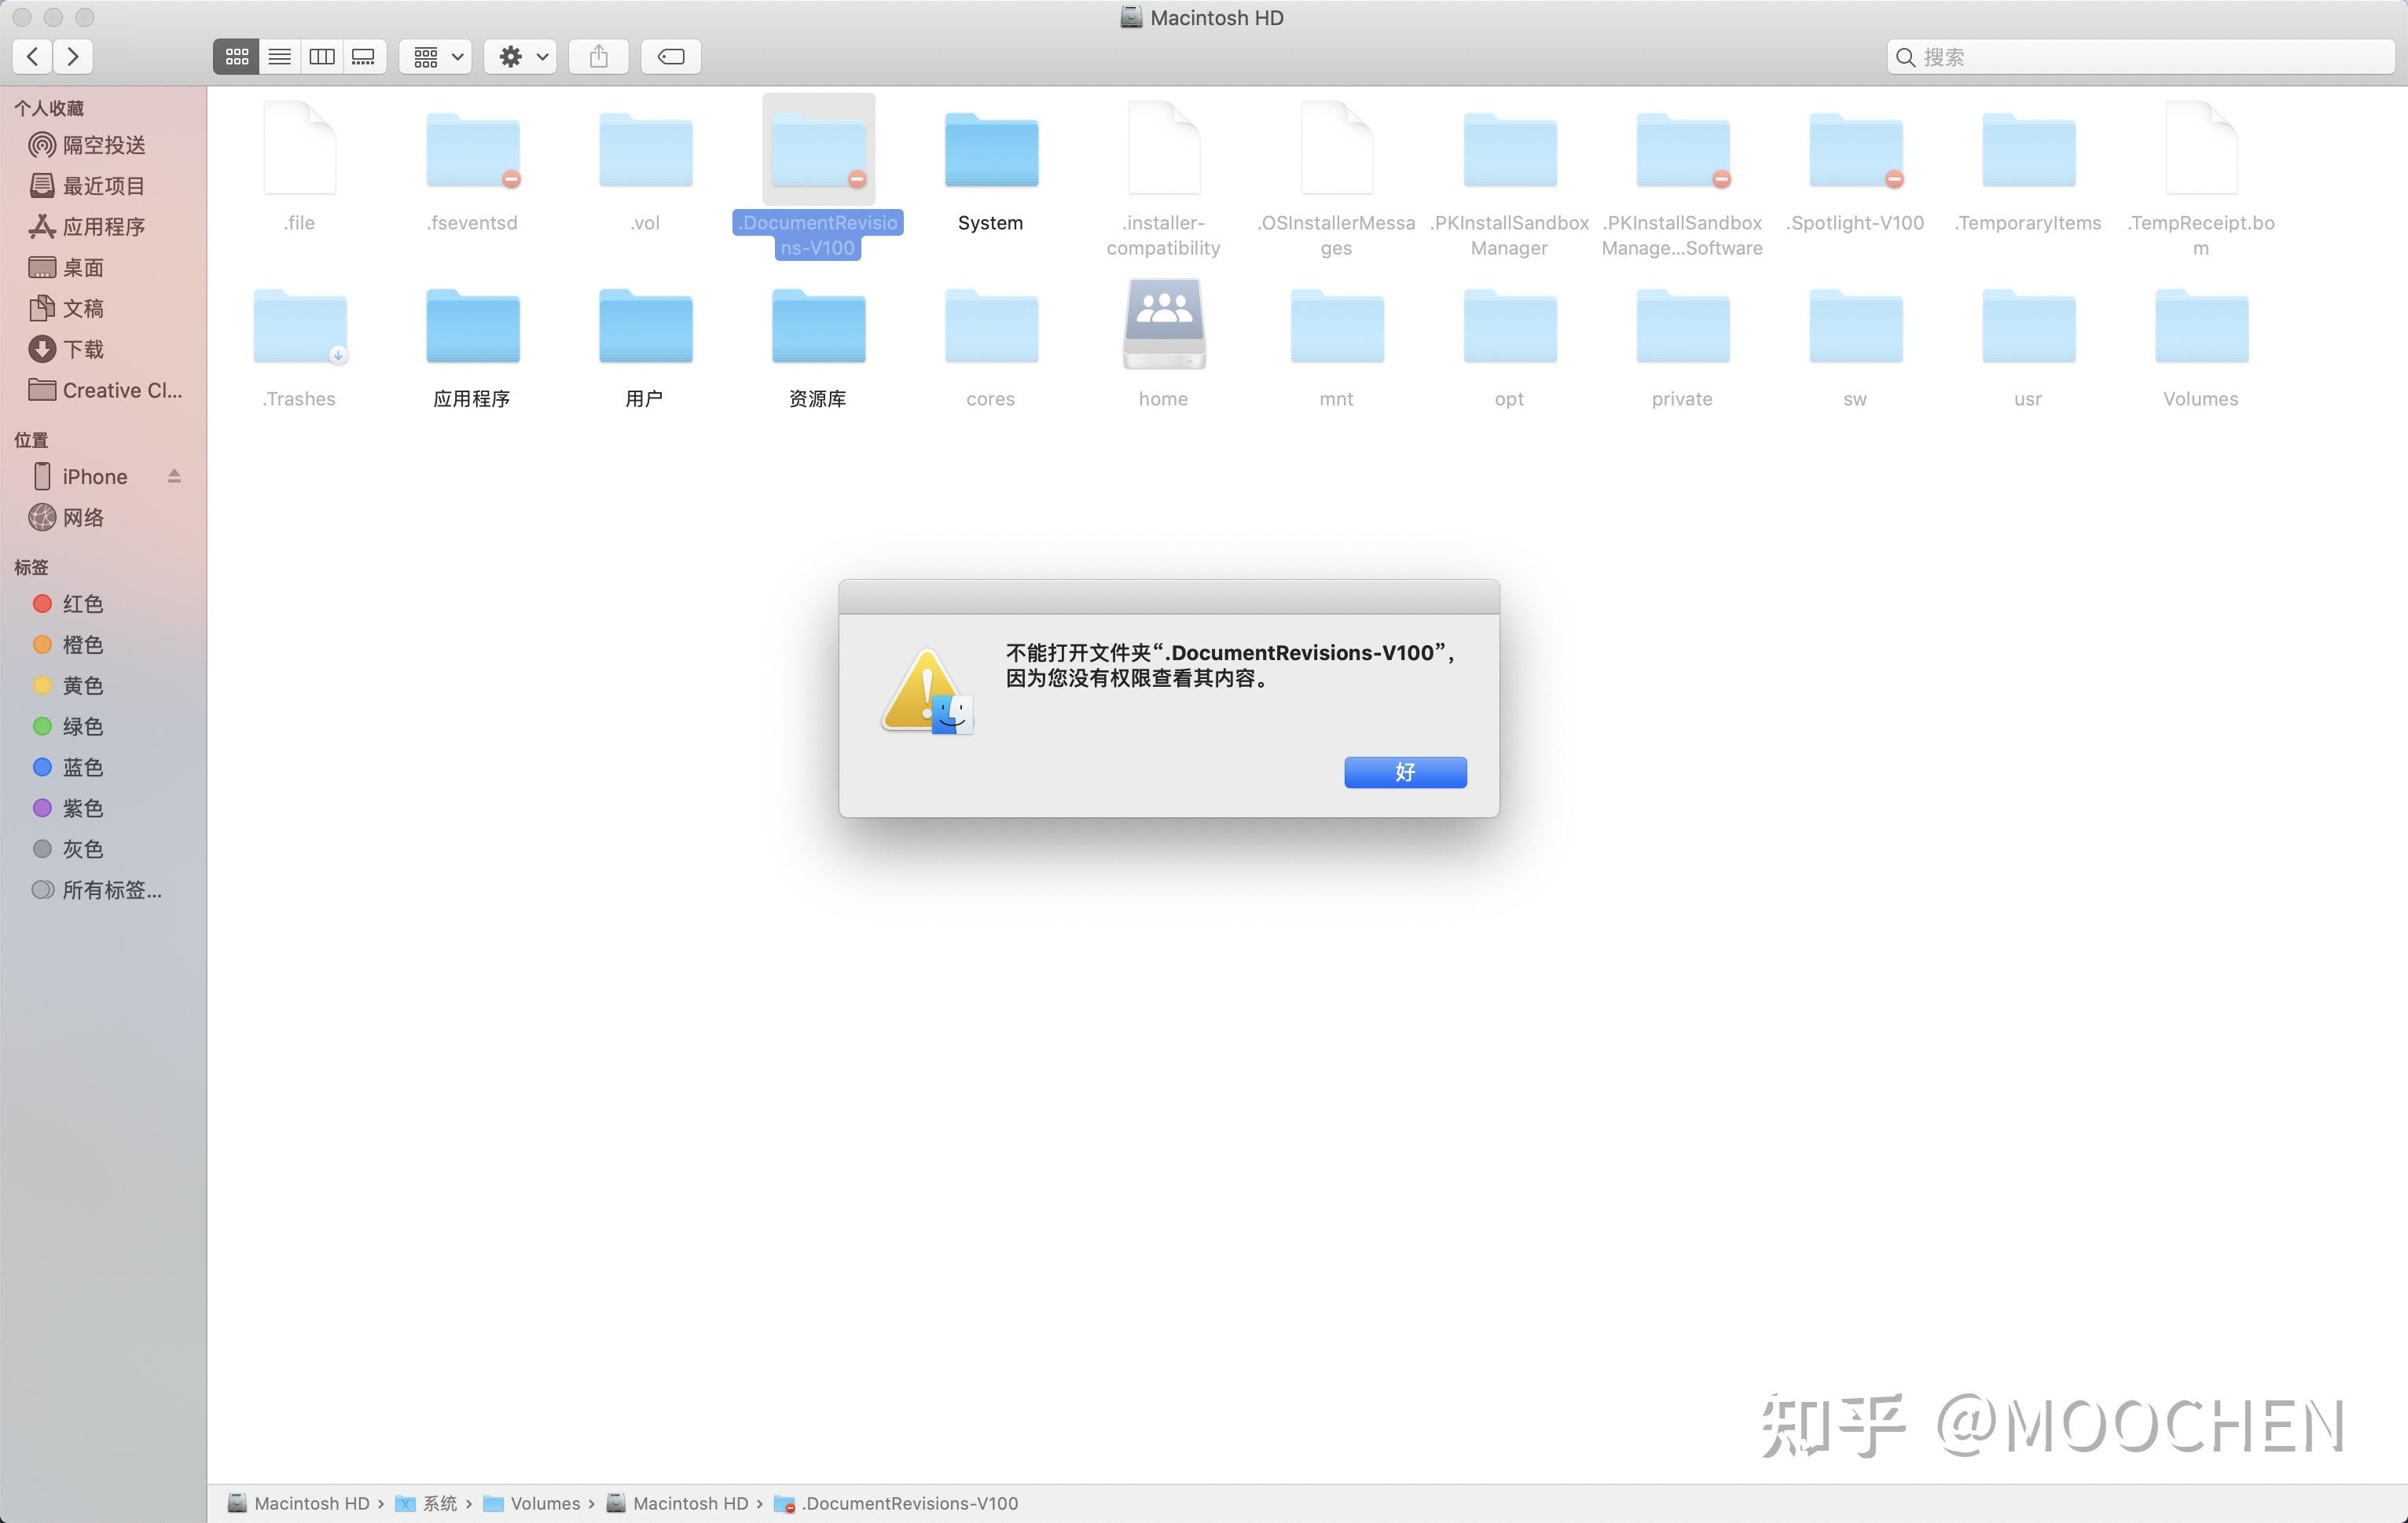
Task: Select Network (网络) in the sidebar
Action: click(83, 517)
